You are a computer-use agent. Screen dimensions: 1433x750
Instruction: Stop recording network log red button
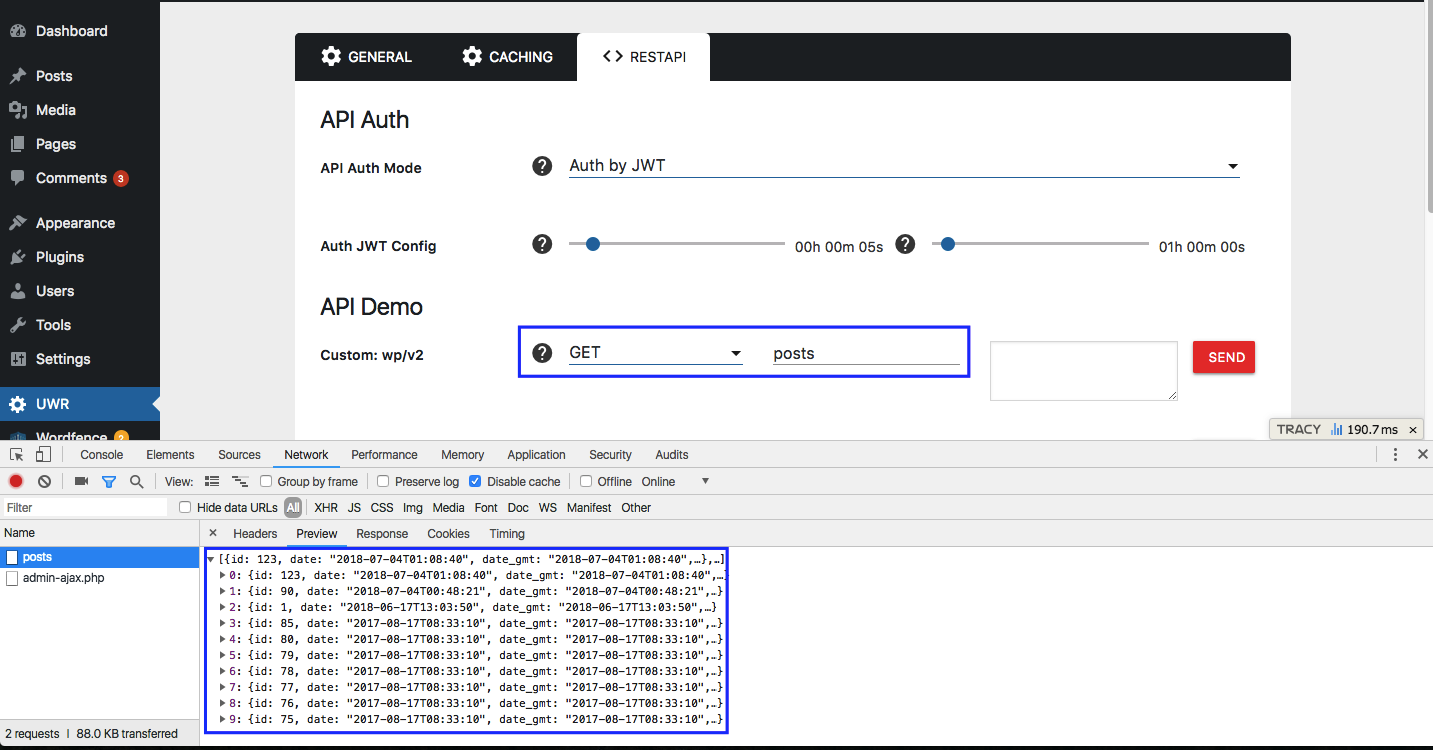[x=16, y=481]
